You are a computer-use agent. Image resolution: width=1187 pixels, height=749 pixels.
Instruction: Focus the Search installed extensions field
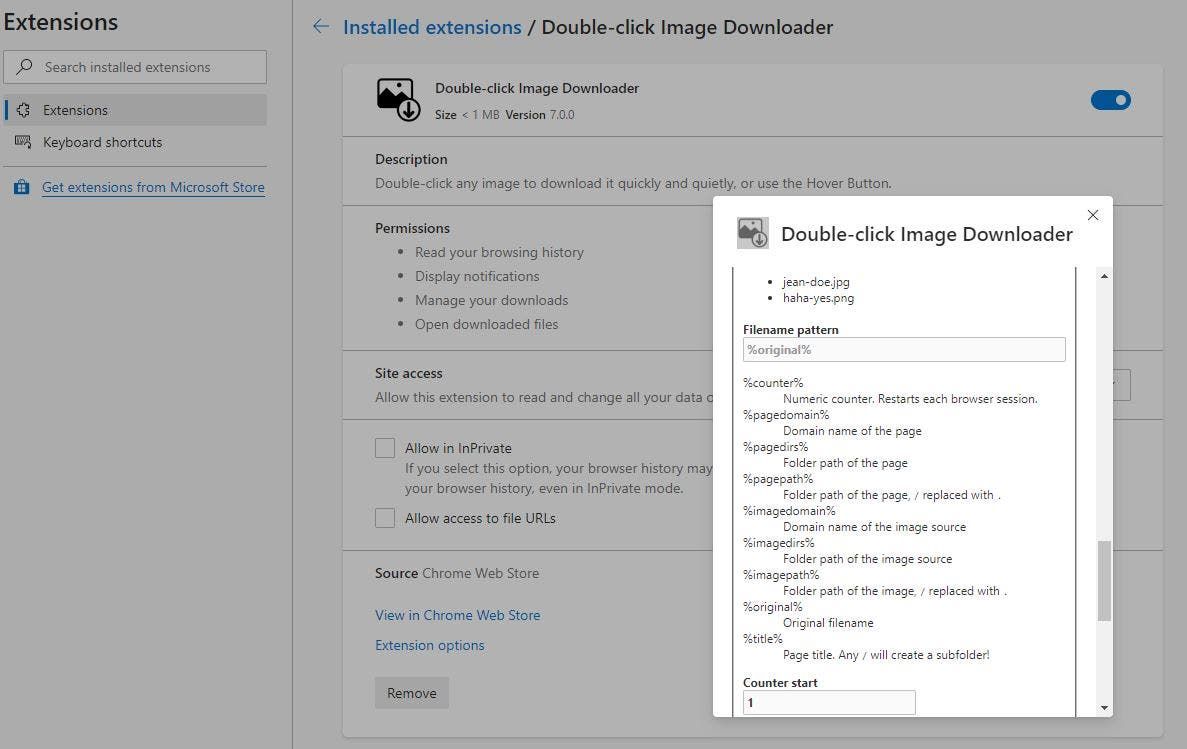(x=136, y=67)
